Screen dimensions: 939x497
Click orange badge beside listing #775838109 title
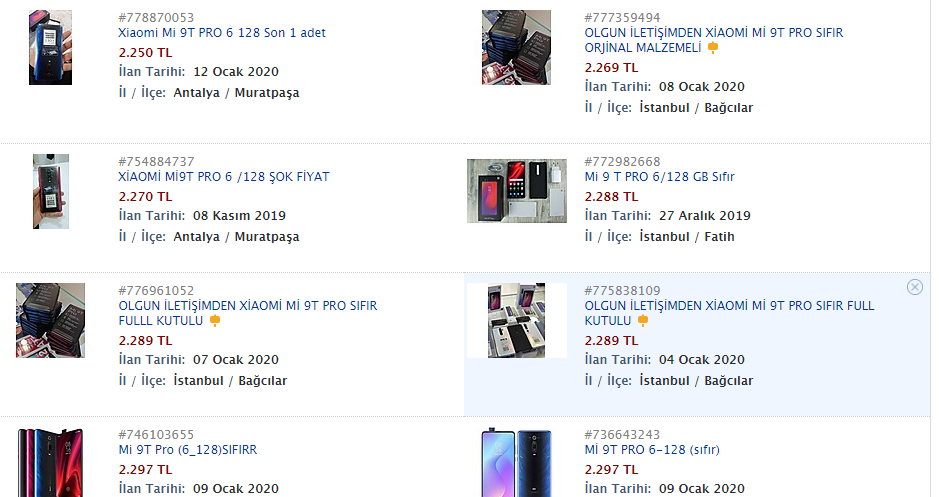[x=643, y=321]
